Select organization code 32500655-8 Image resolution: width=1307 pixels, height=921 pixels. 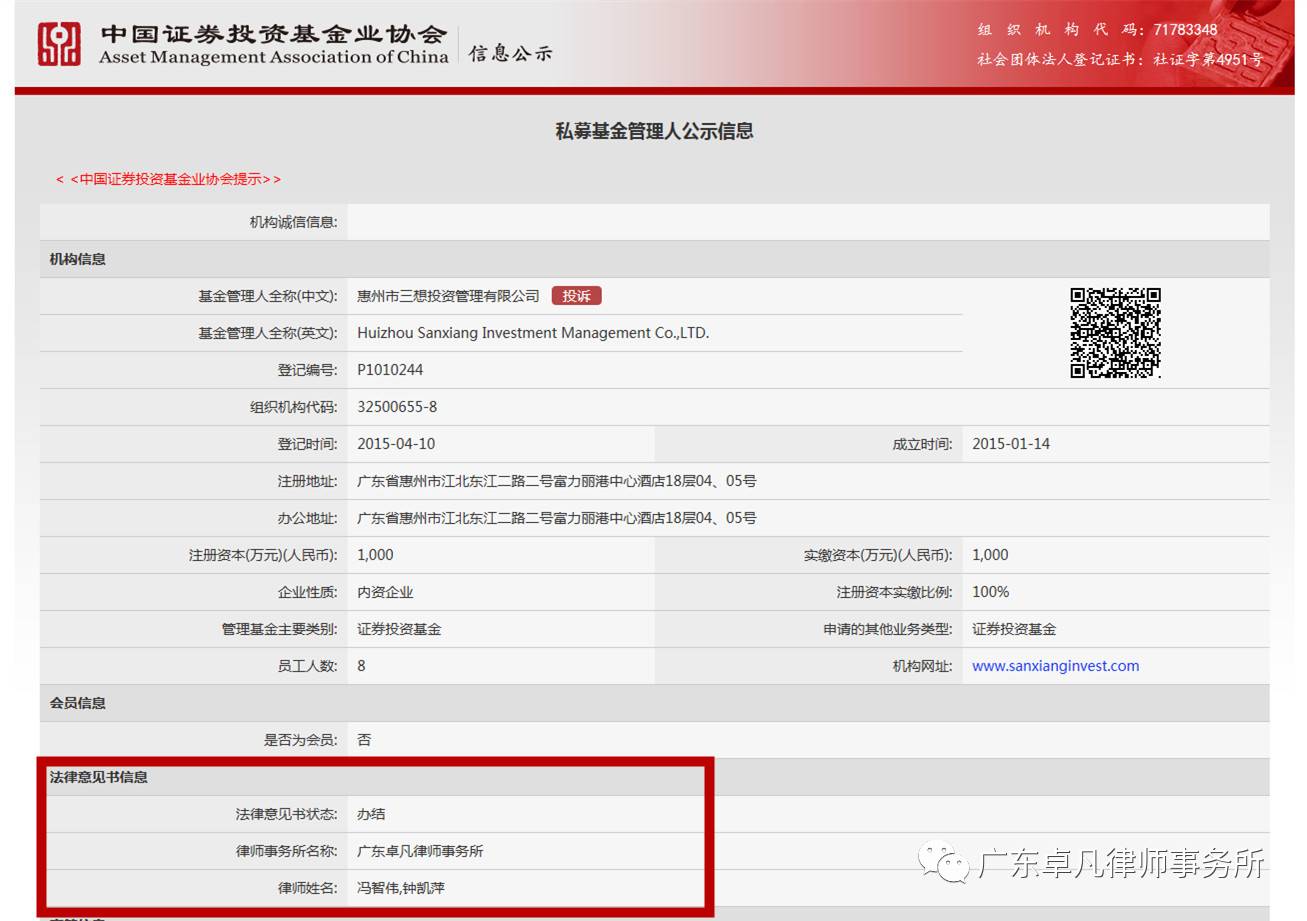click(397, 407)
